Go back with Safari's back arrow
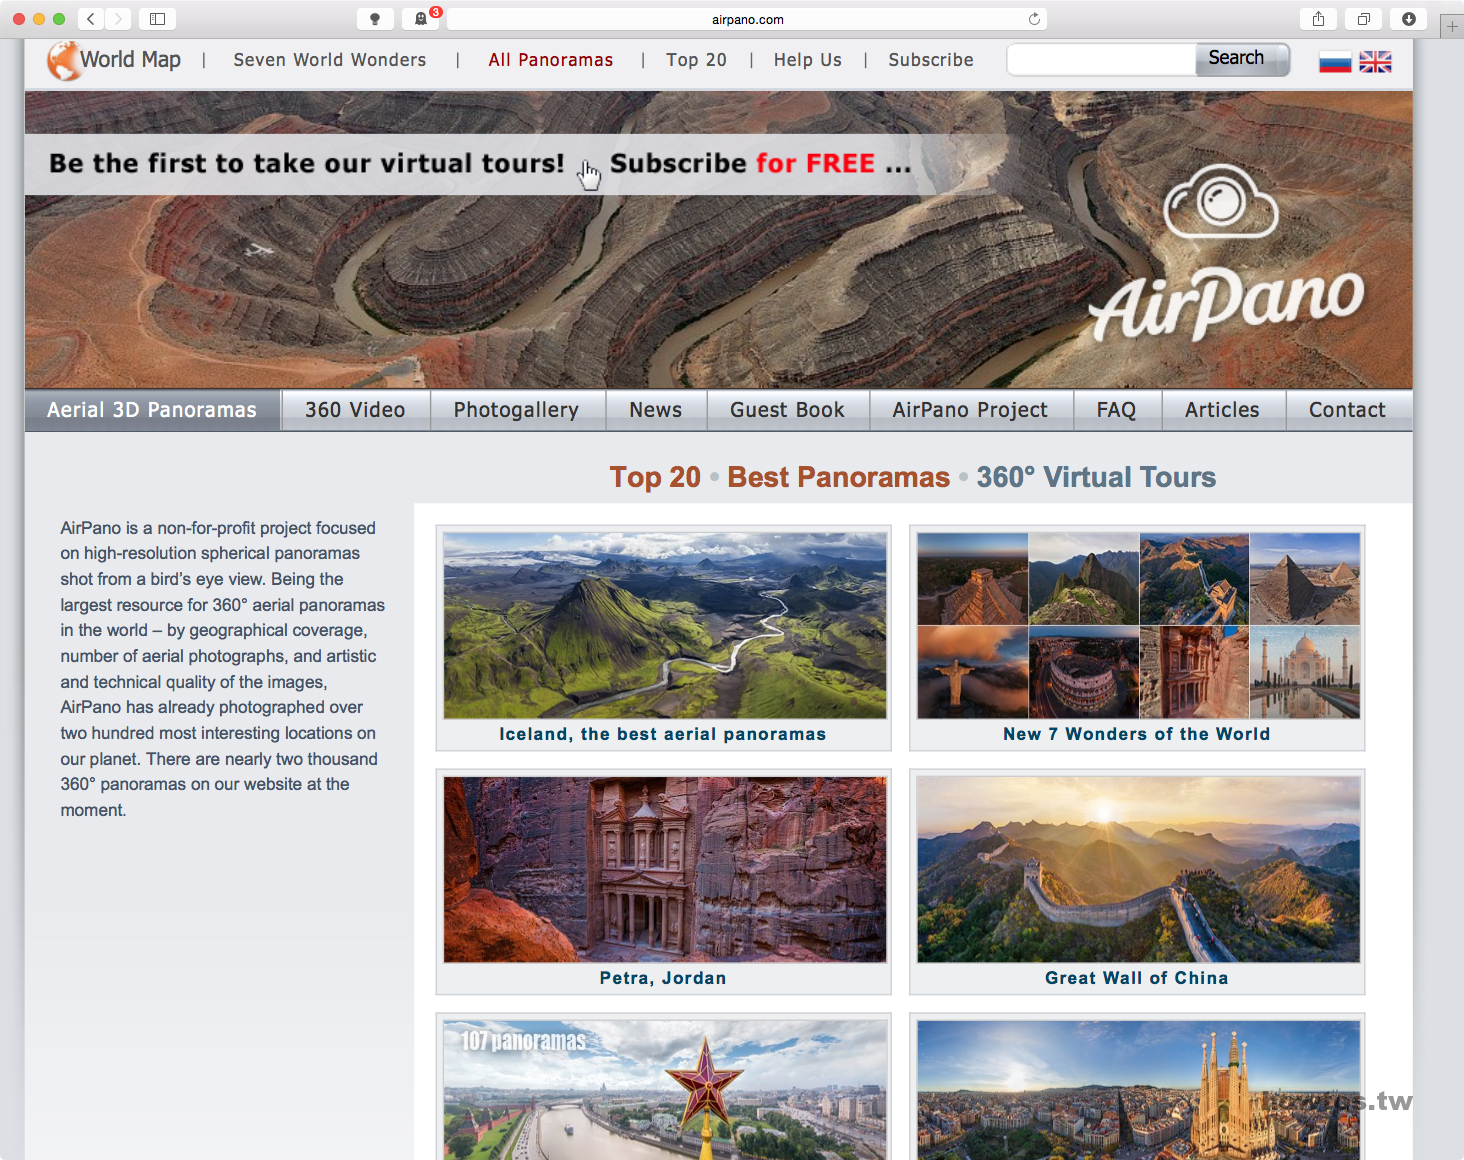 coord(91,19)
